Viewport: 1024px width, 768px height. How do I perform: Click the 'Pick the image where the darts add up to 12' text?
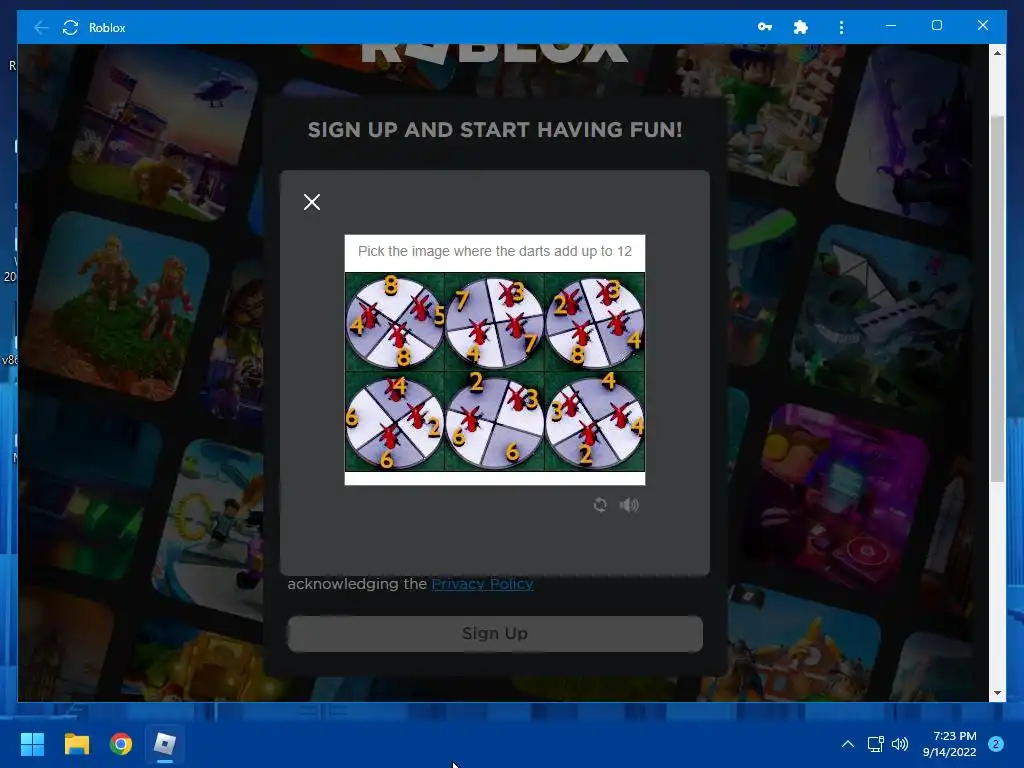tap(495, 251)
